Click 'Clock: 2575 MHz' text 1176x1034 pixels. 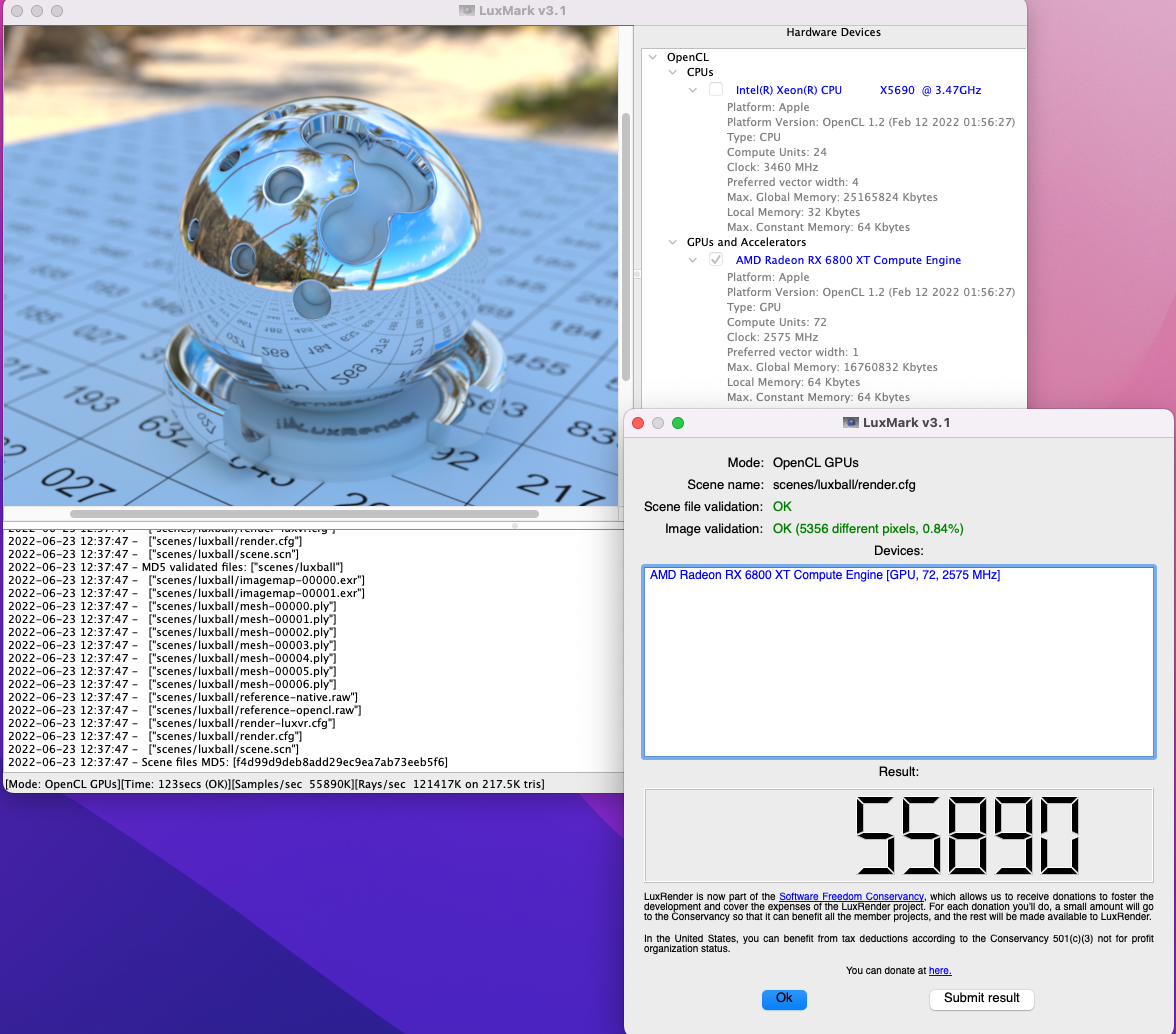pos(772,337)
